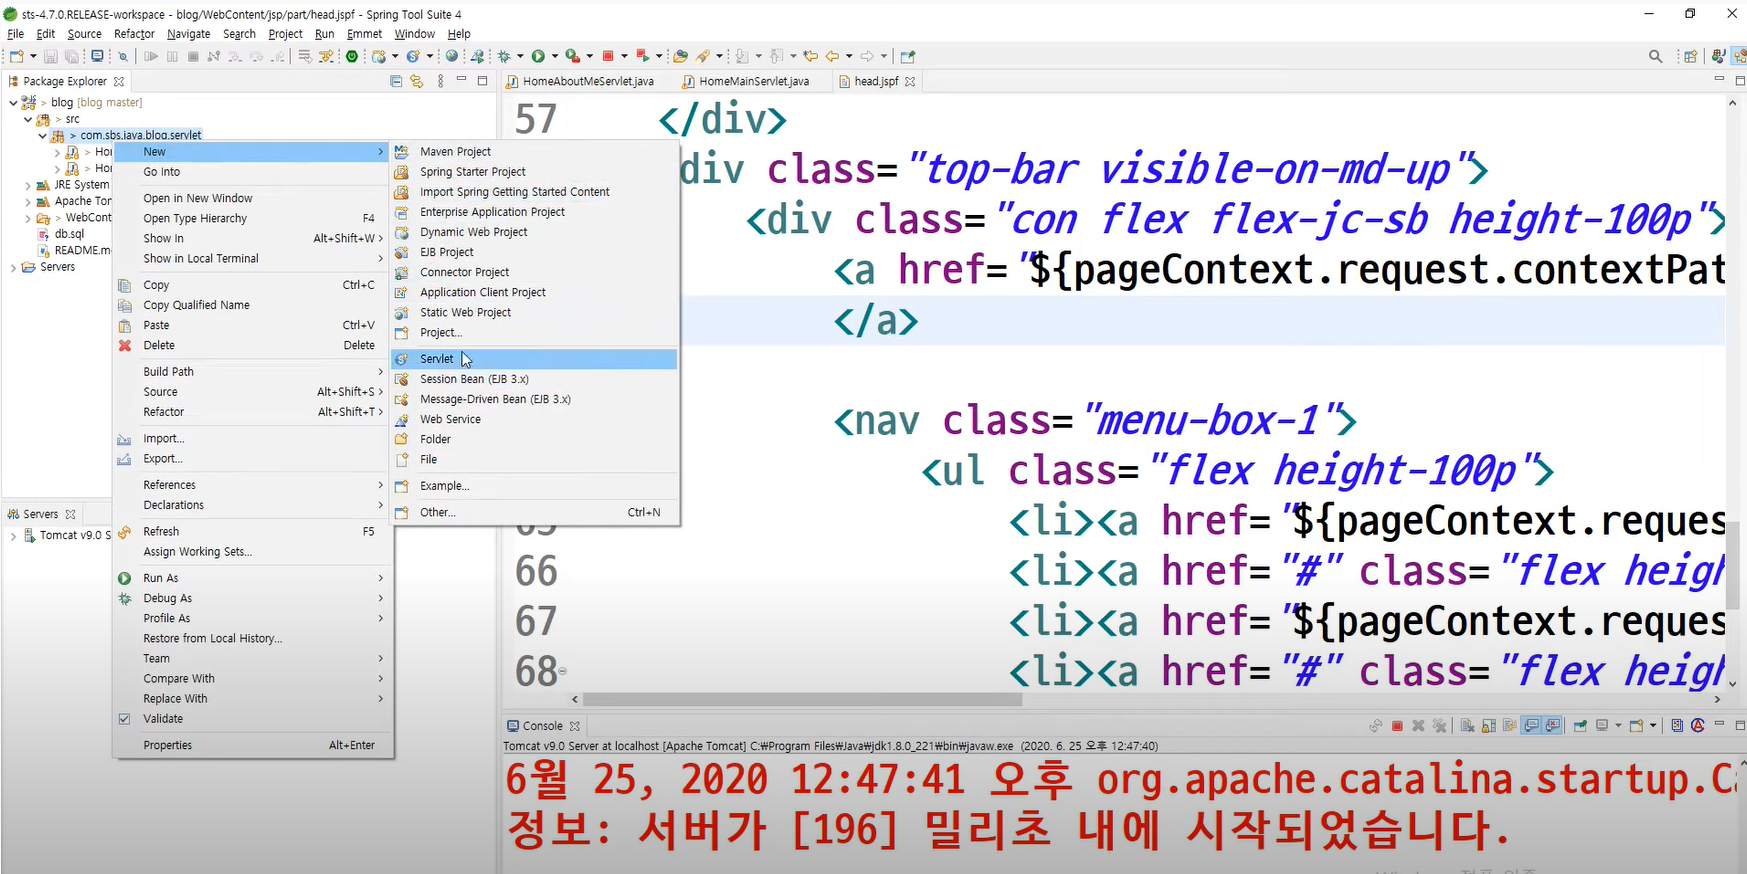Choose Dynamic Web Project in submenu
The image size is (1747, 874).
[534, 232]
